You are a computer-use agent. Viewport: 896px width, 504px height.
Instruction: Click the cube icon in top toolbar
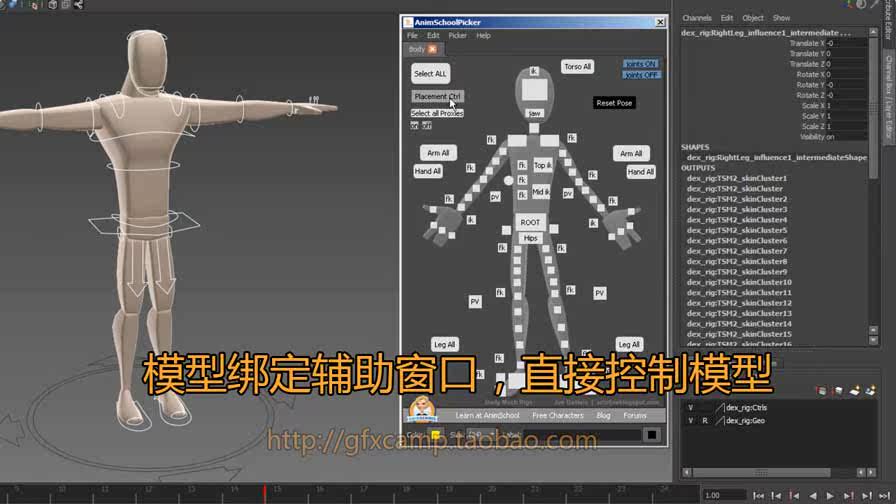pyautogui.click(x=53, y=5)
